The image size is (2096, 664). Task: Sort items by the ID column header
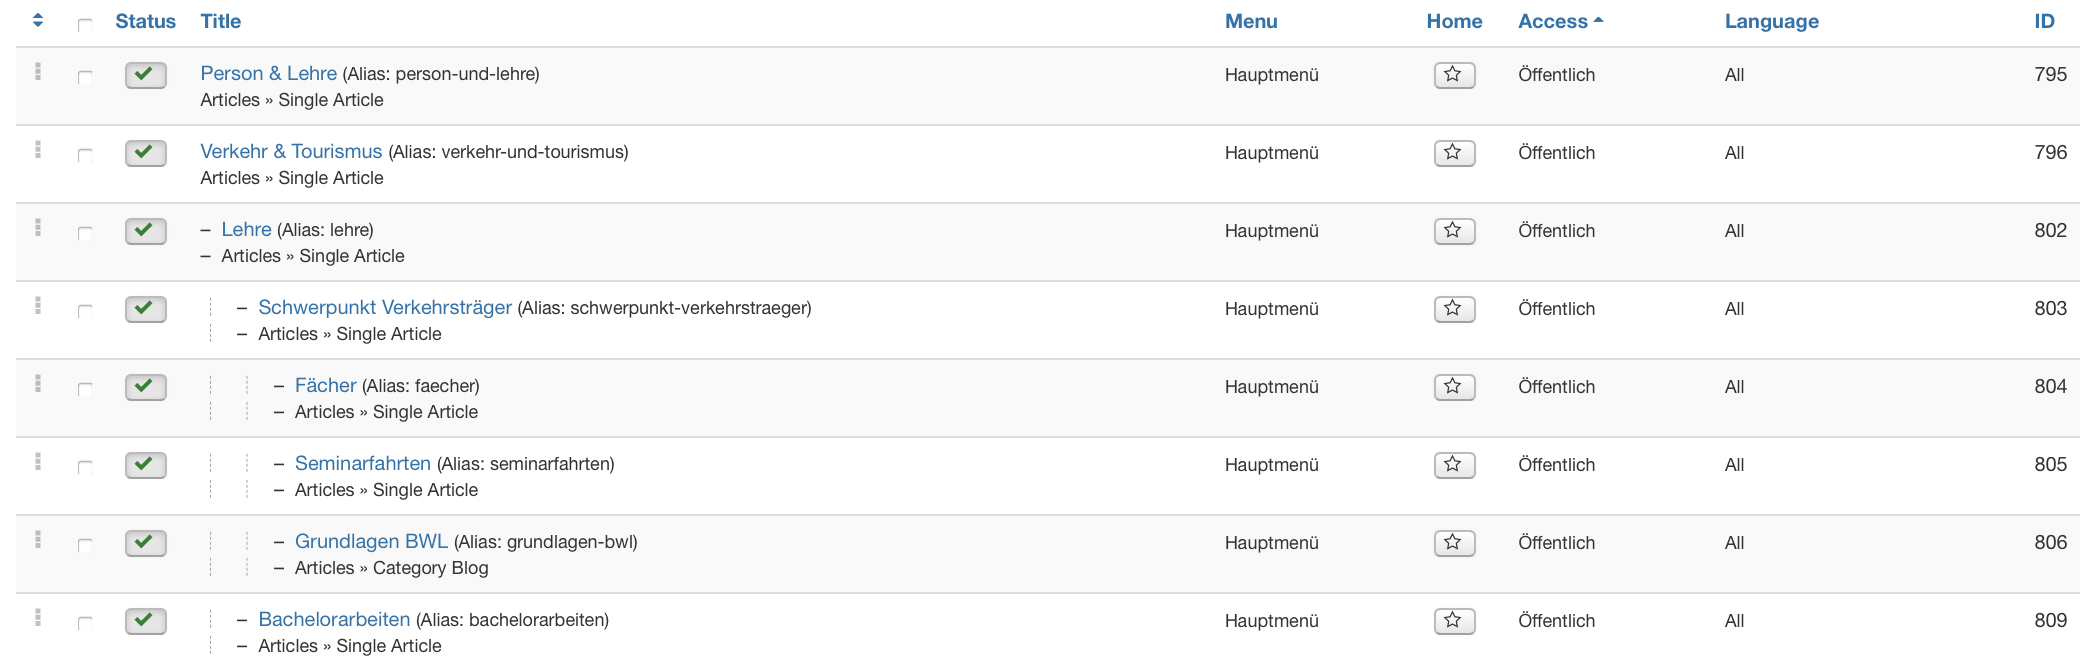click(2044, 21)
